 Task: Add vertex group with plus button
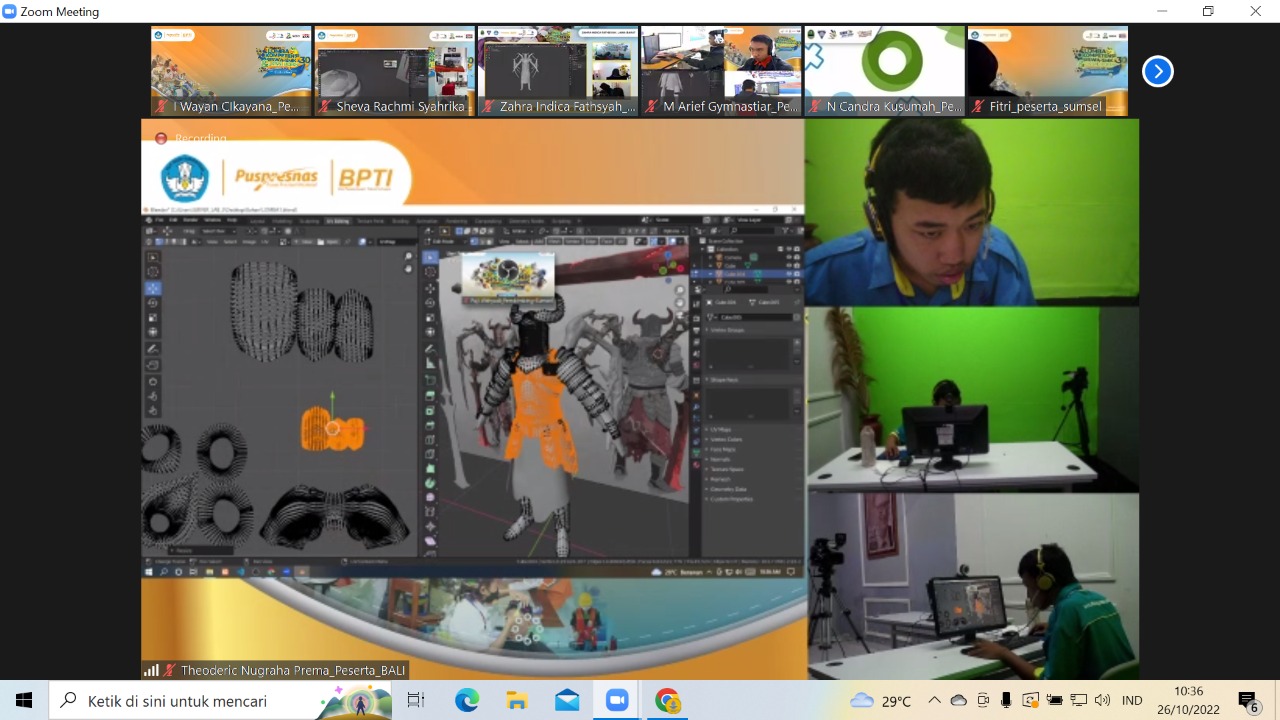[797, 341]
